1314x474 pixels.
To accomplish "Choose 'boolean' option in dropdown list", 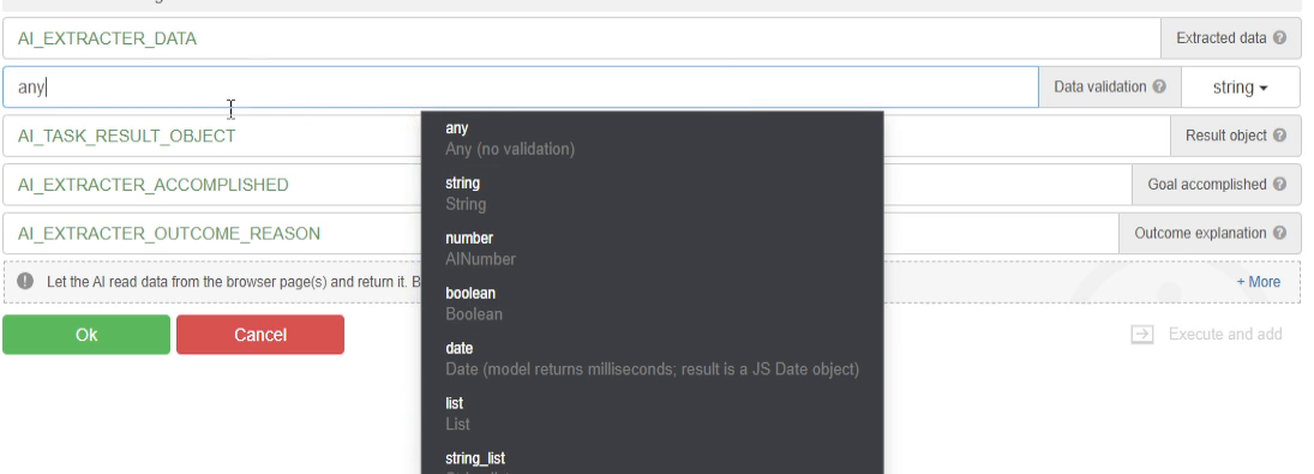I will (652, 304).
